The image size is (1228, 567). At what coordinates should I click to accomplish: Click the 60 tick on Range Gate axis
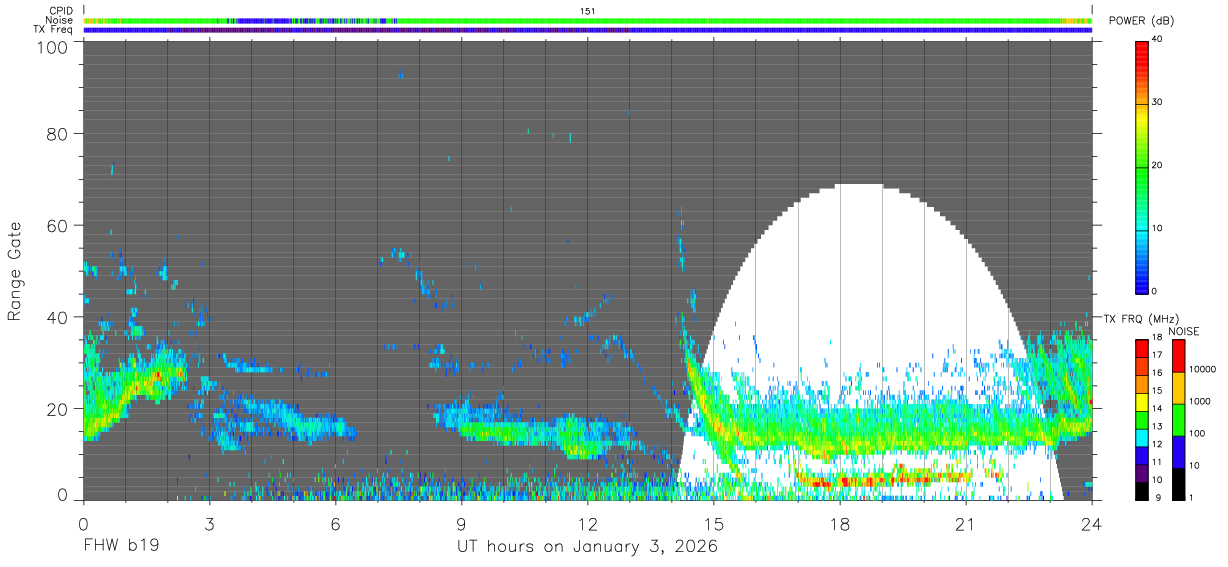58,226
